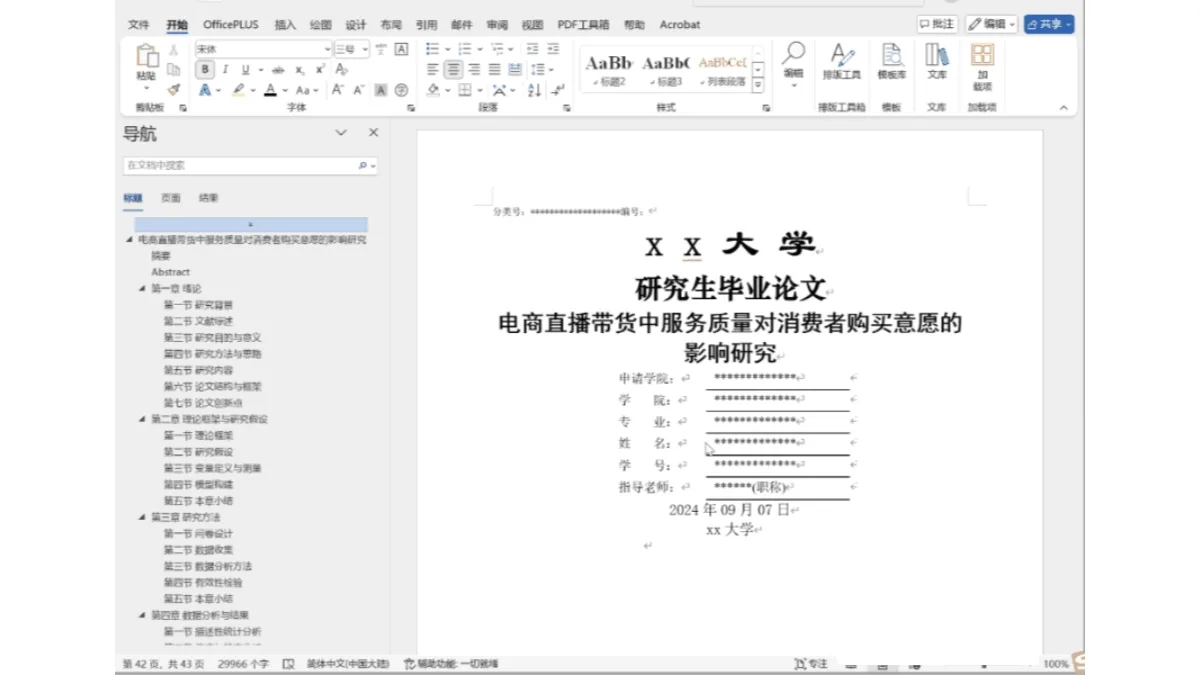Toggle character shading
The width and height of the screenshot is (1200, 675).
tap(381, 90)
